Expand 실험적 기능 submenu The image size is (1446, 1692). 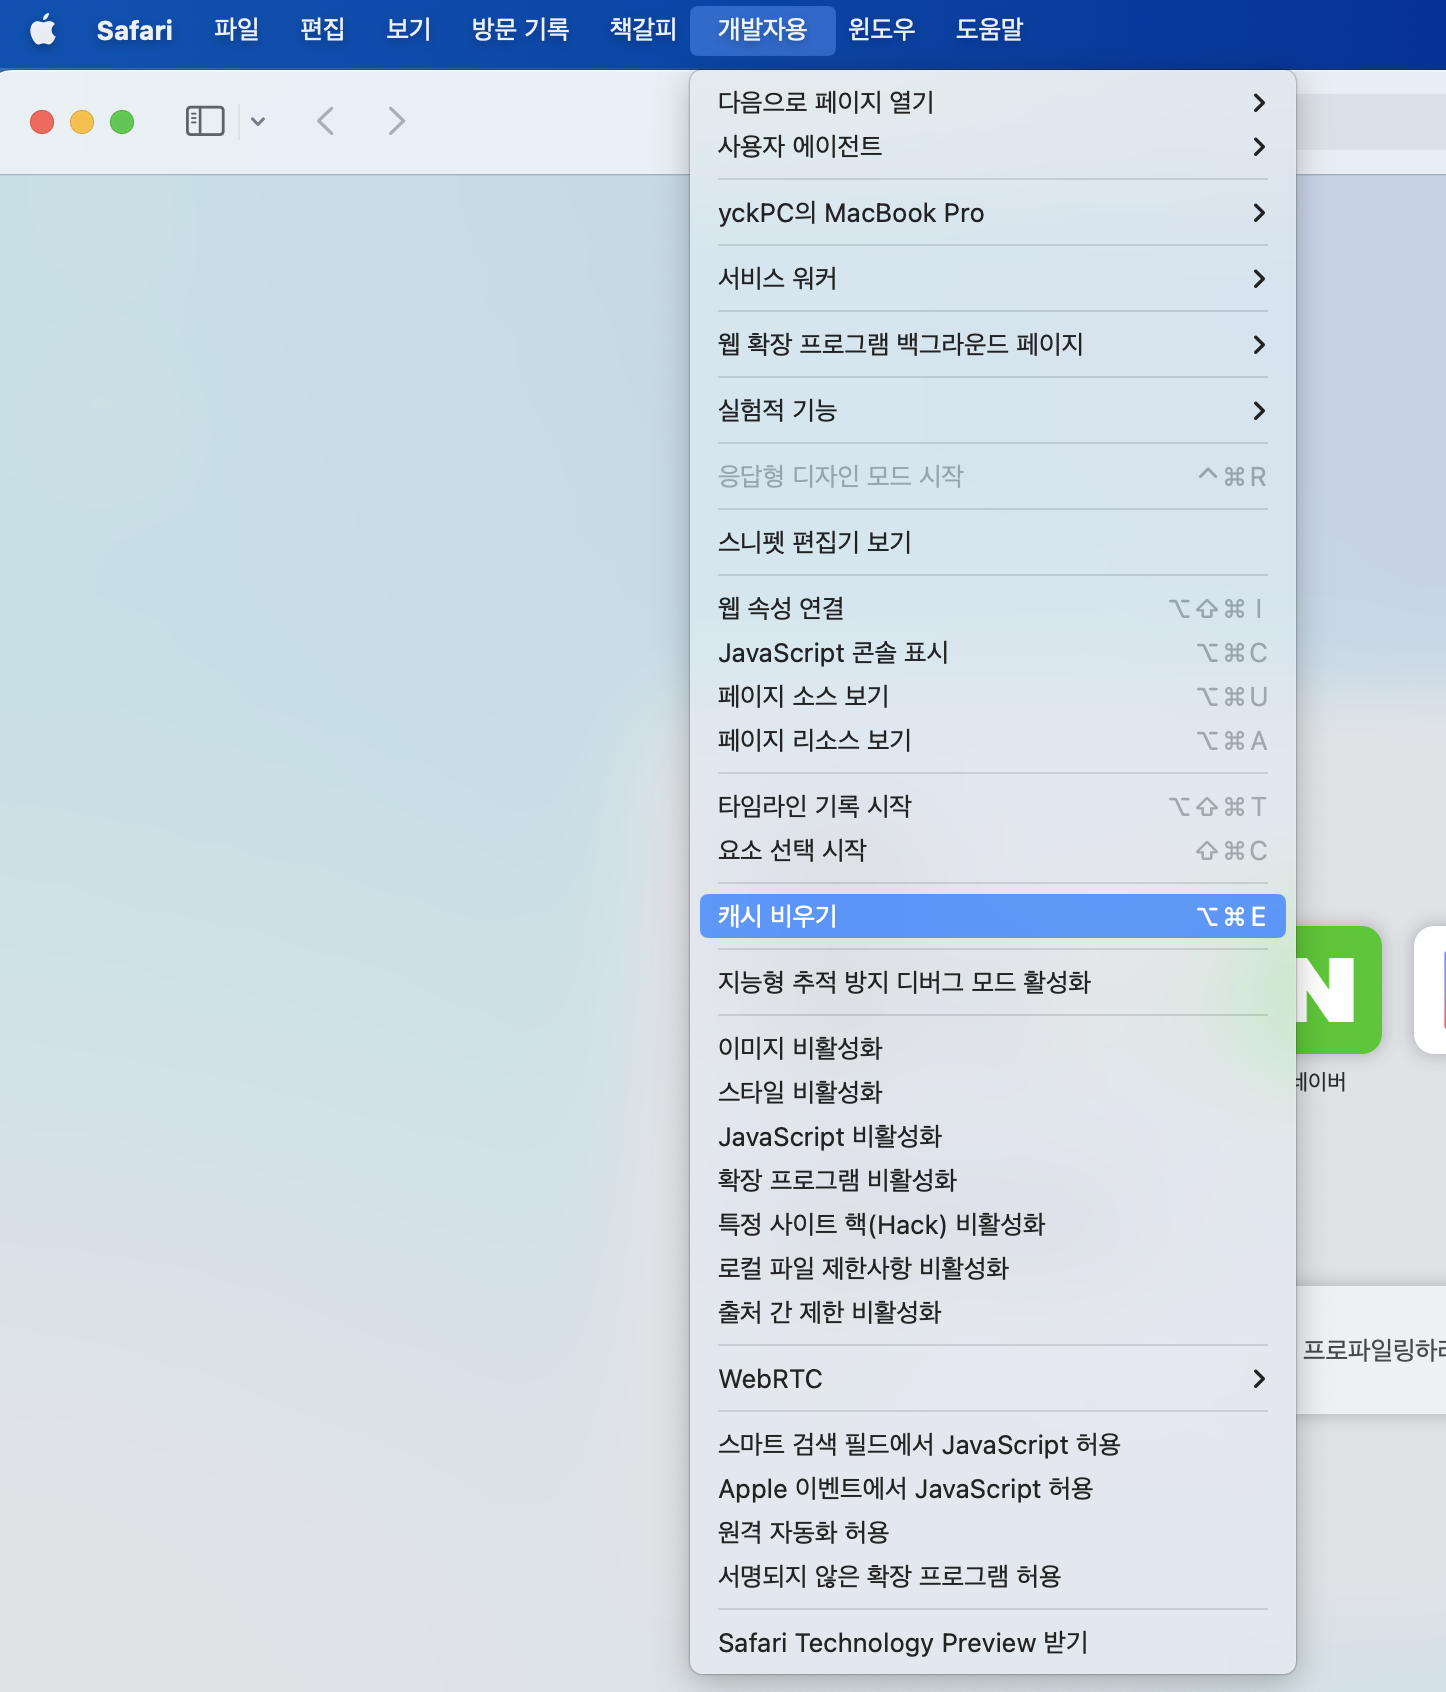point(992,410)
